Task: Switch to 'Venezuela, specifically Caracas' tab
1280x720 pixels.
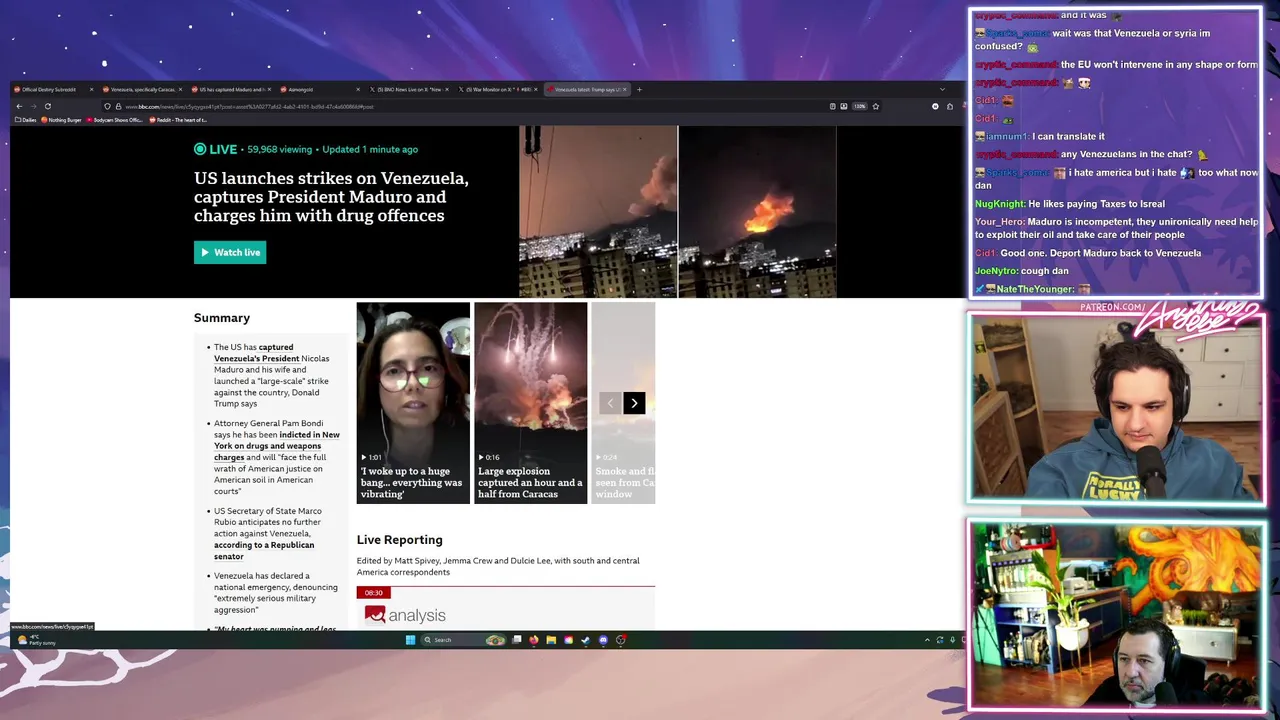Action: click(x=142, y=89)
